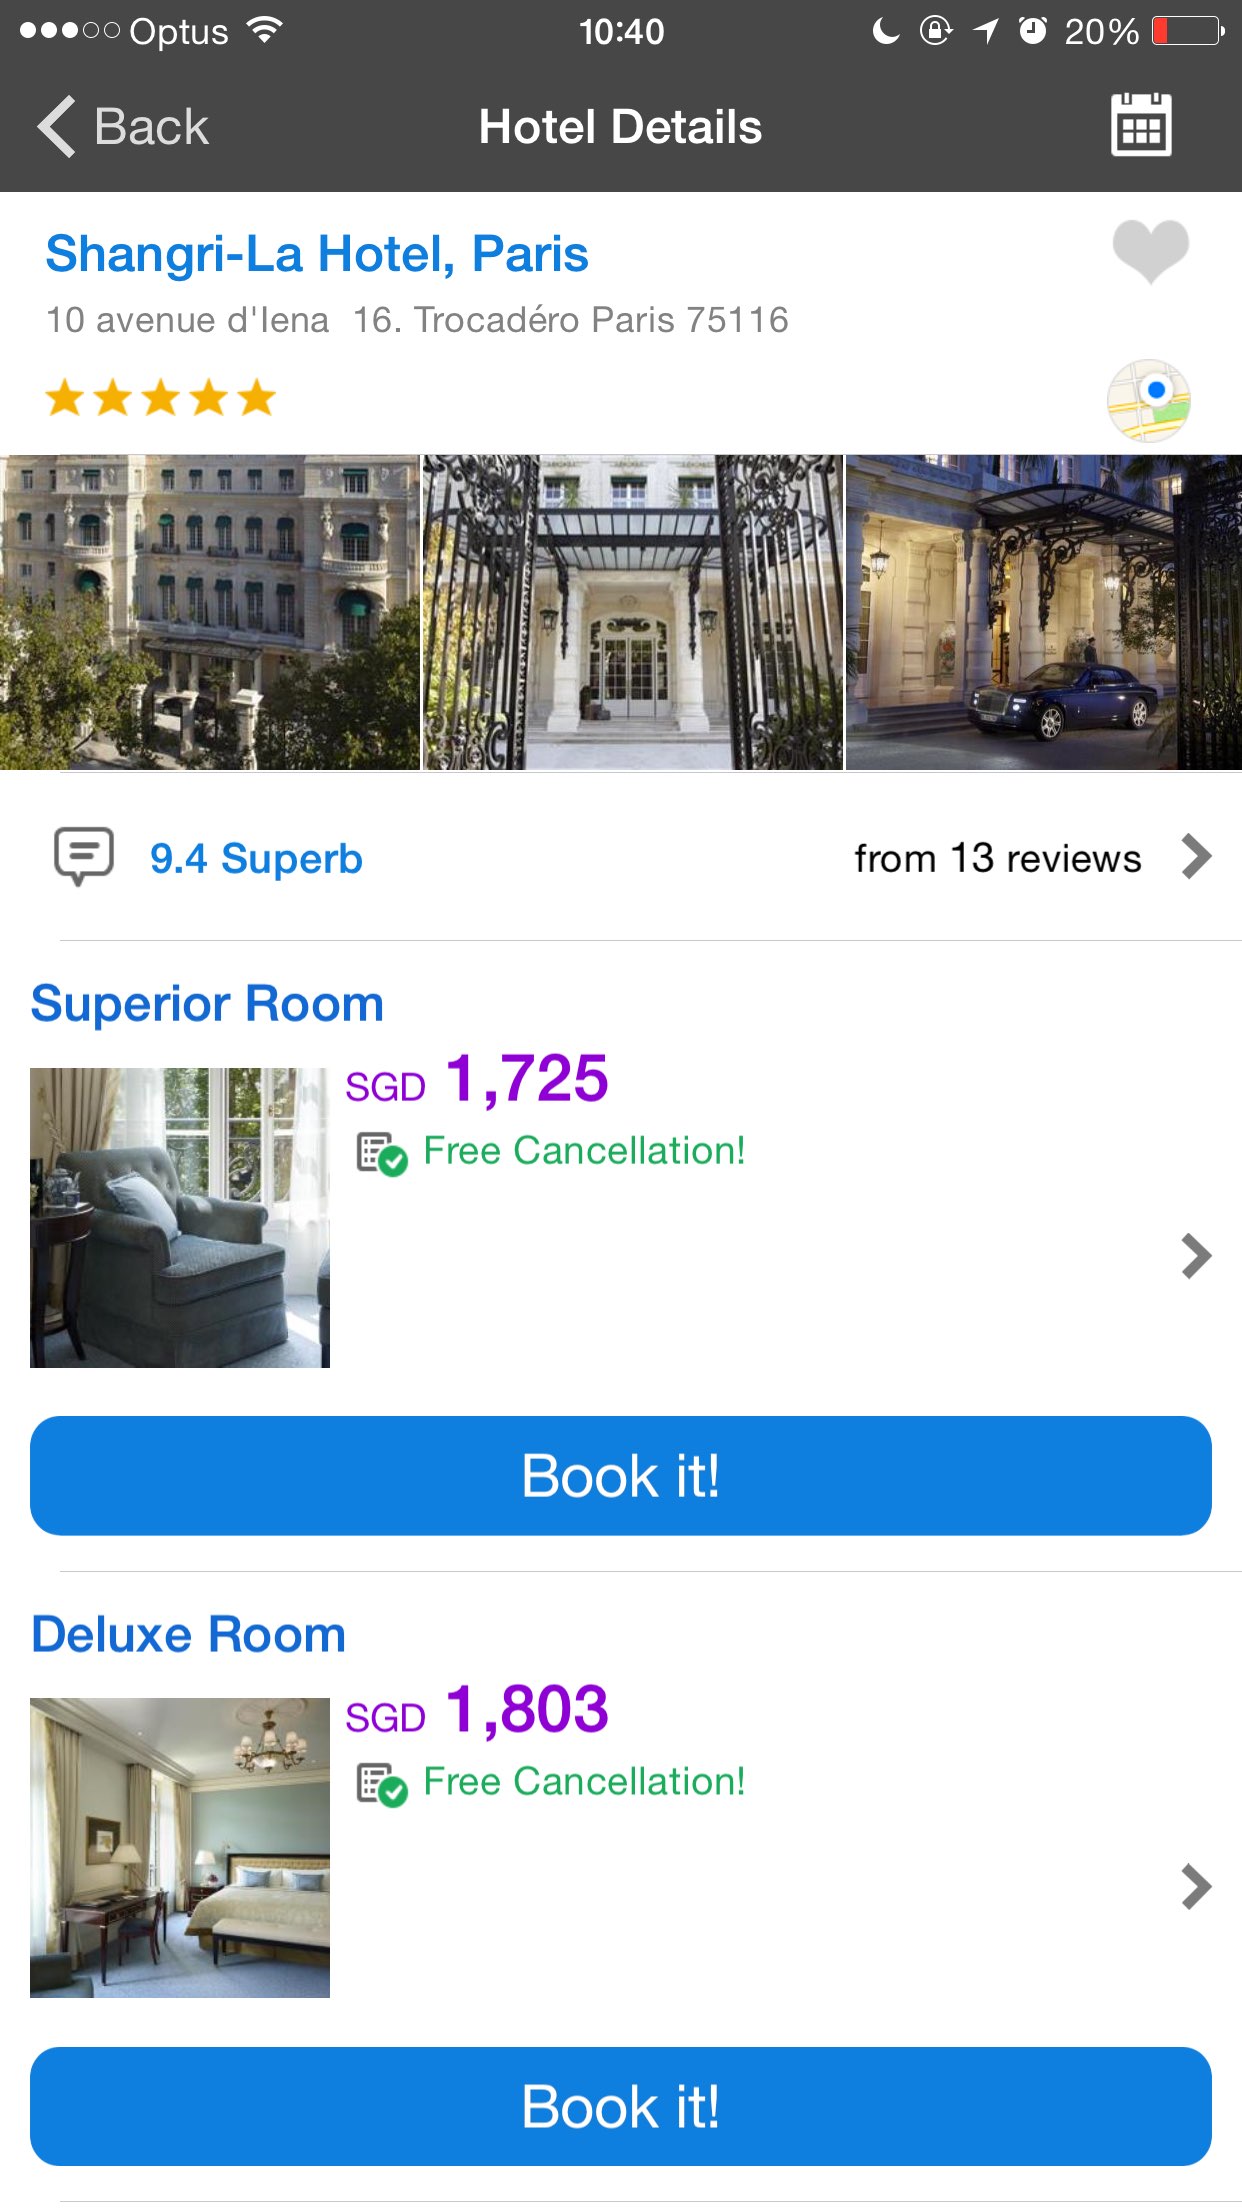Viewport: 1242px width, 2208px height.
Task: Go back using the Back button
Action: 124,127
